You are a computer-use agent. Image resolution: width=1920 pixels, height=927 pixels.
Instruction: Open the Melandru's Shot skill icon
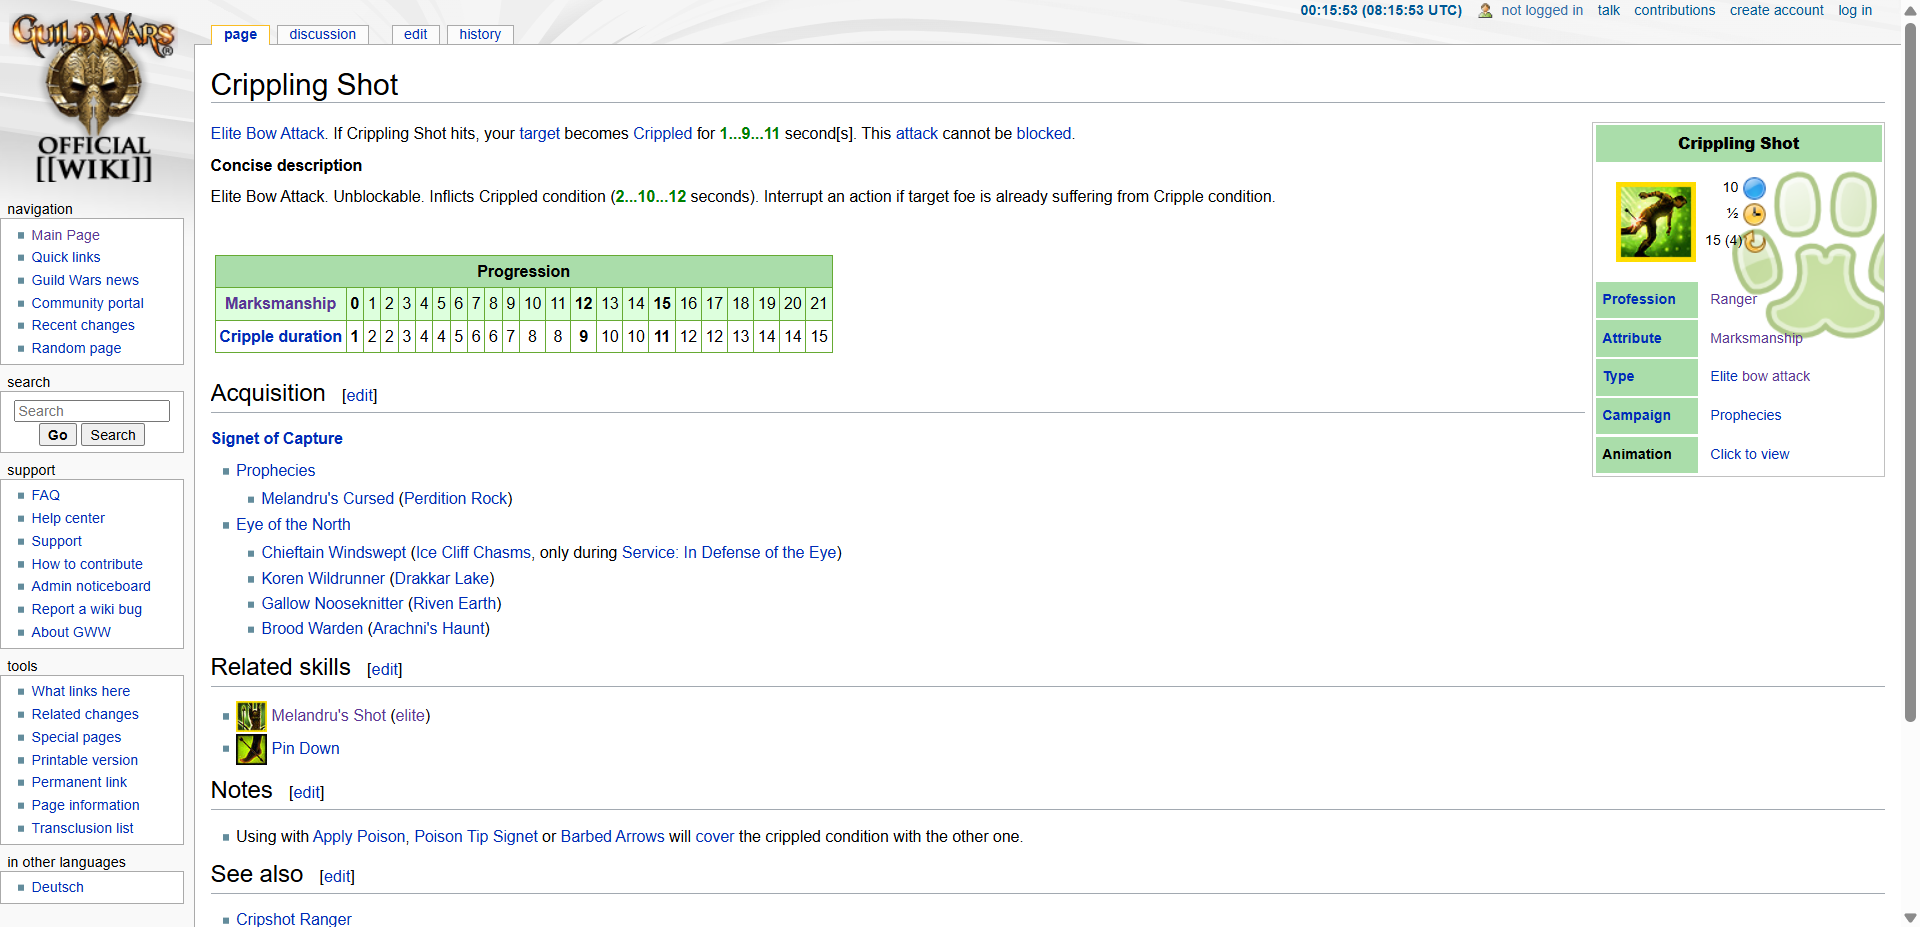point(251,715)
